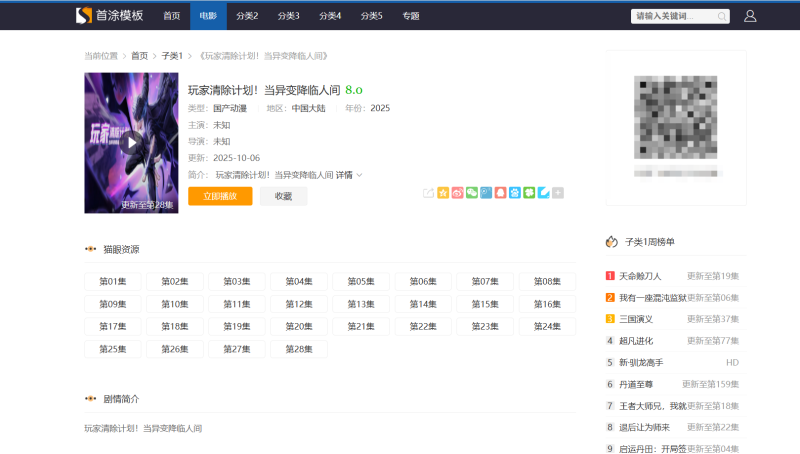The image size is (800, 454).
Task: Play episode 第05集
Action: tap(361, 282)
